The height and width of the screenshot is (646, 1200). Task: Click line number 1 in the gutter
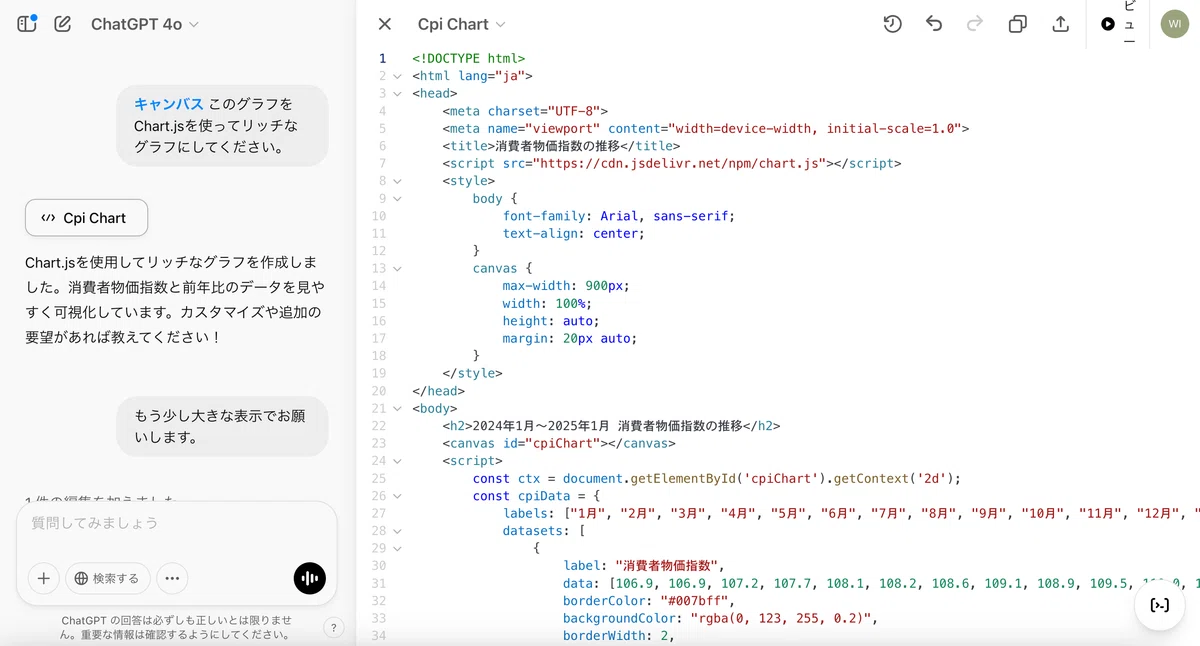click(382, 59)
